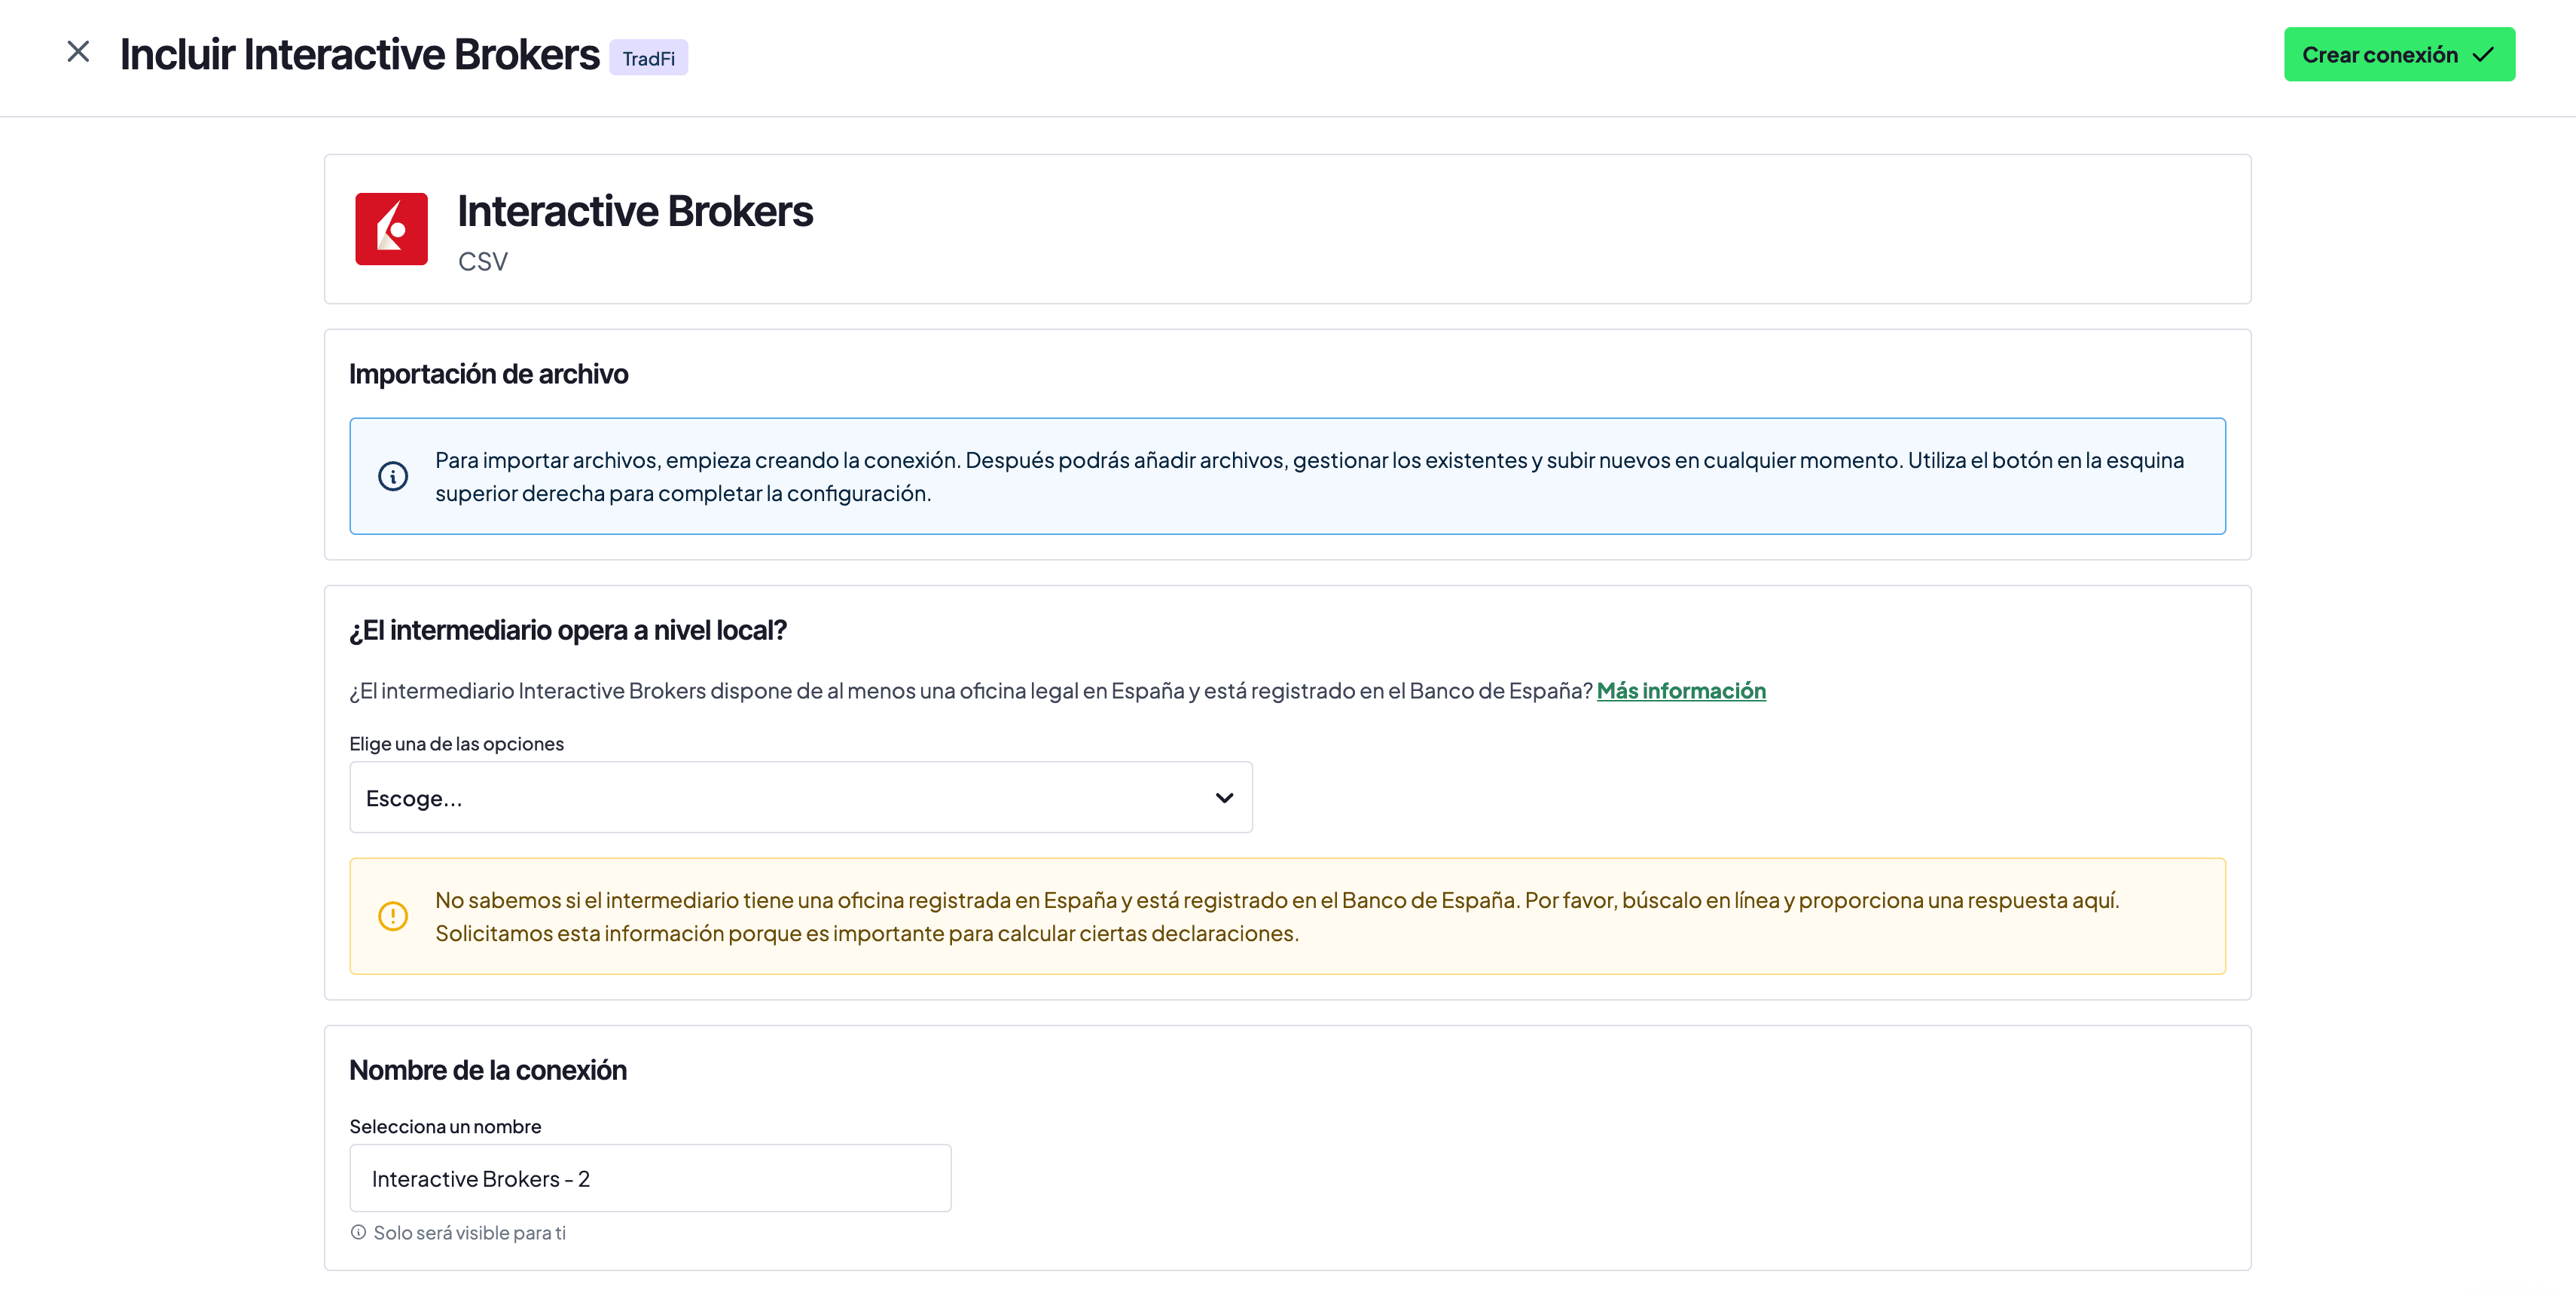Focus the connection name input field
Screen dimensions: 2576x1296
point(650,1179)
